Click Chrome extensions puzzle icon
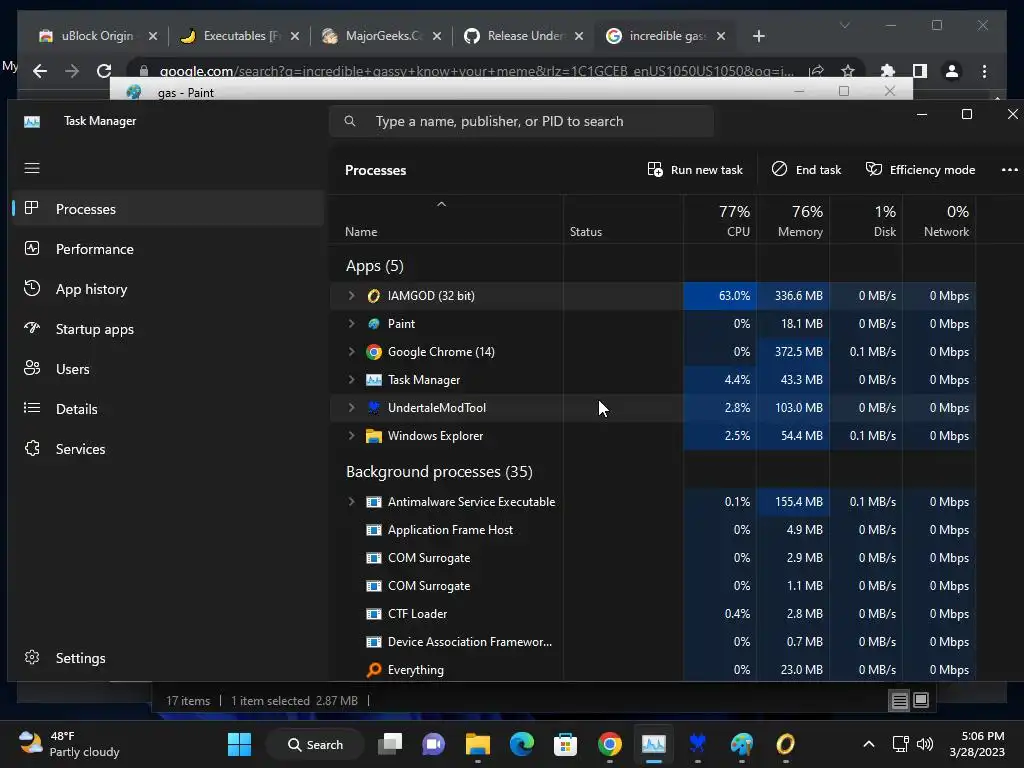Screen dimensions: 1024x768 [x=888, y=71]
